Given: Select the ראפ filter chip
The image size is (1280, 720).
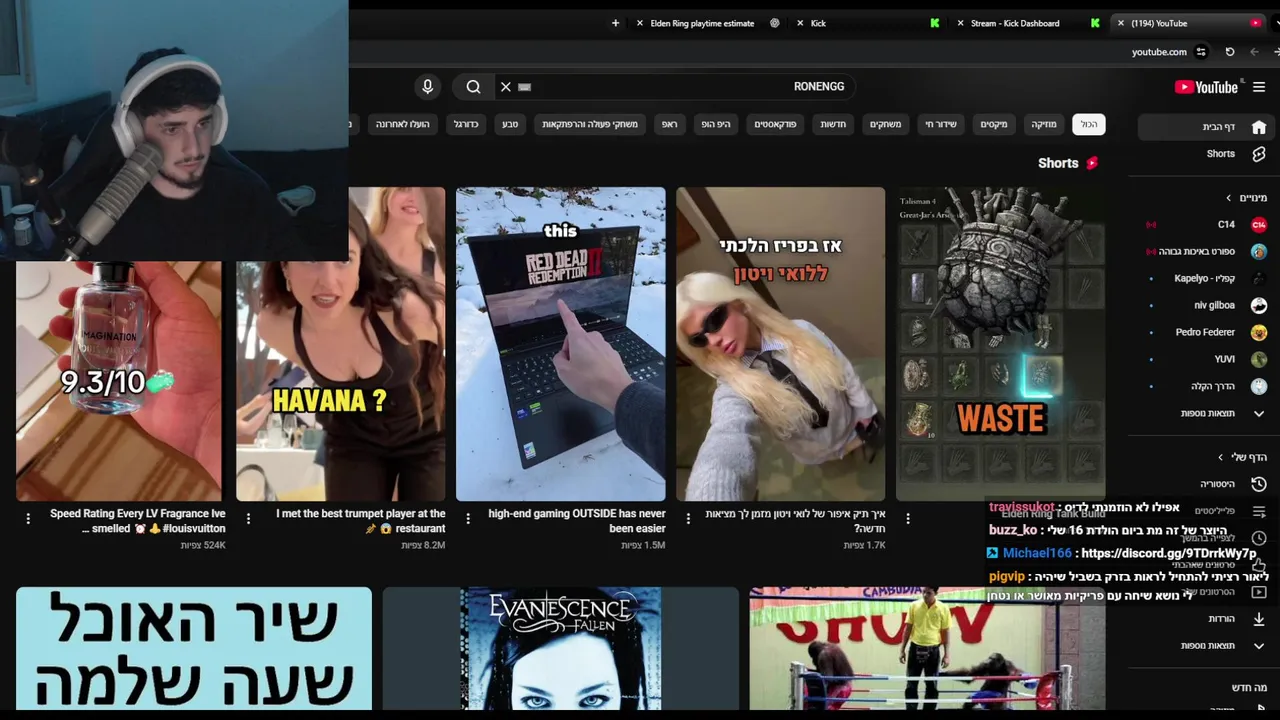Looking at the screenshot, I should click(x=670, y=124).
